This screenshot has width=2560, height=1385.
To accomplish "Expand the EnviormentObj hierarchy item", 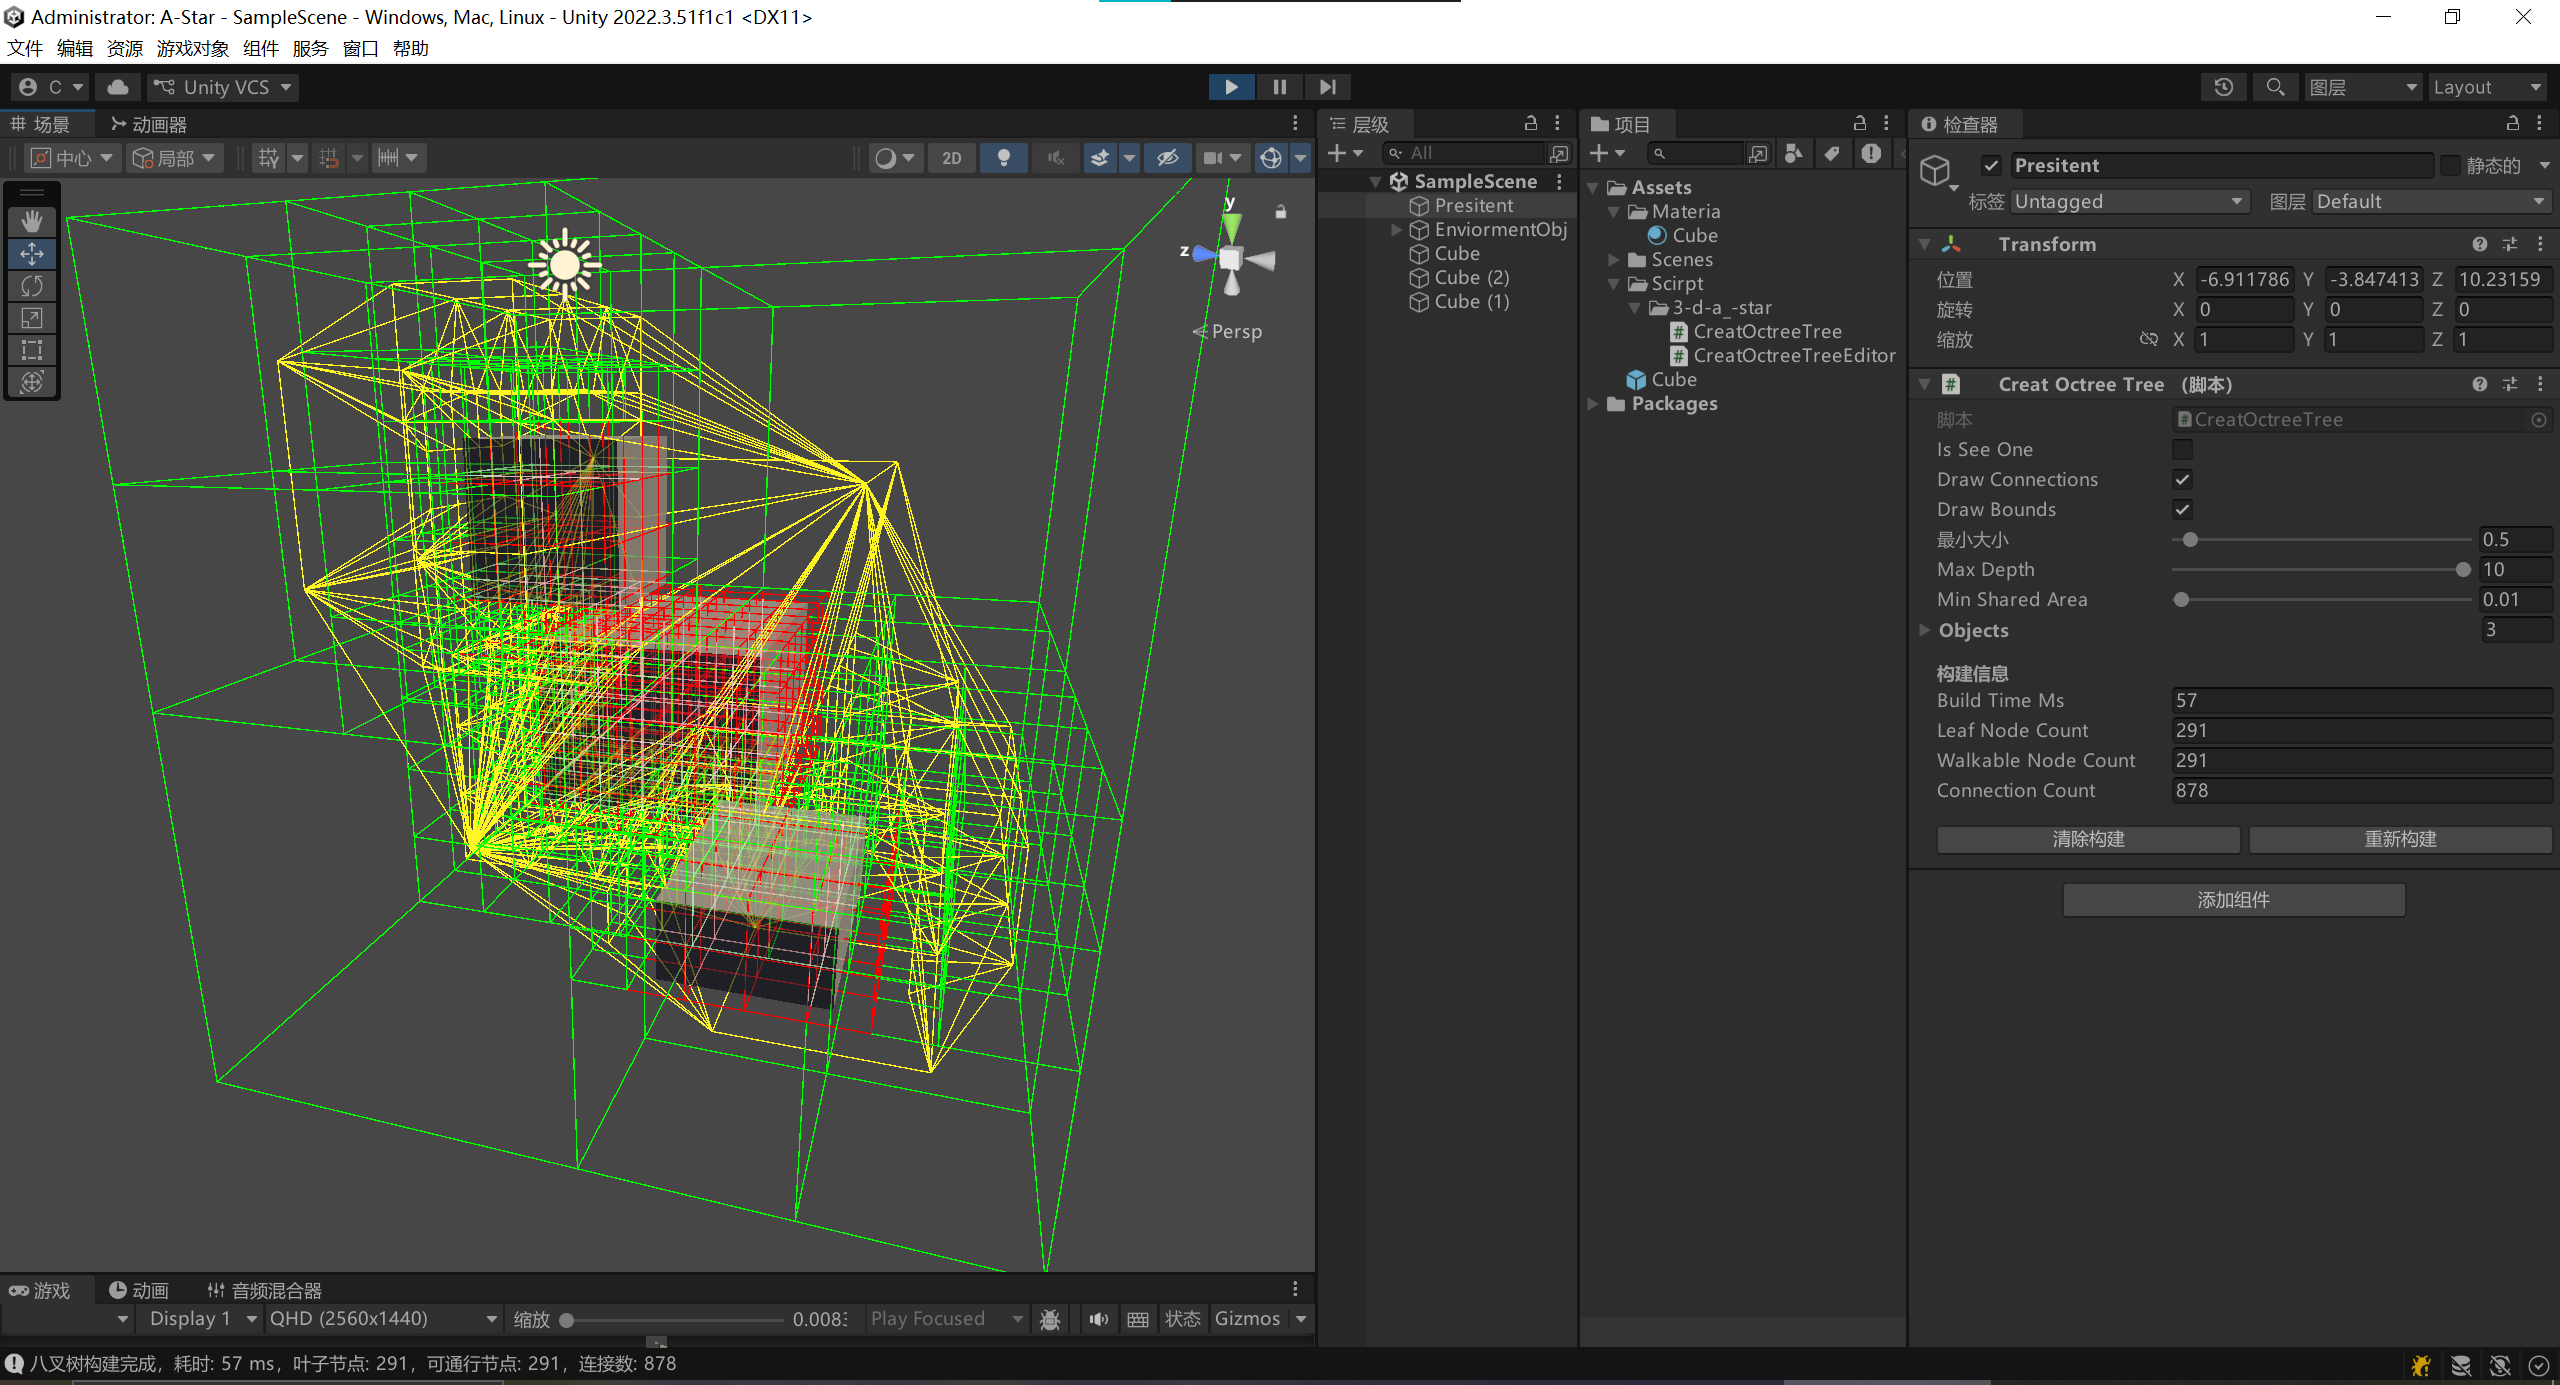I will coord(1397,230).
